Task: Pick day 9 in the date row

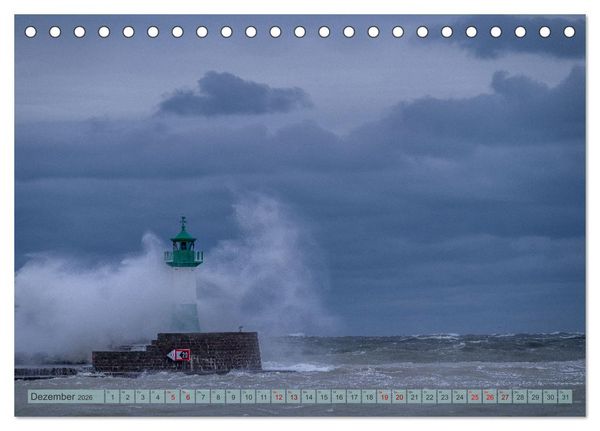Action: (233, 397)
